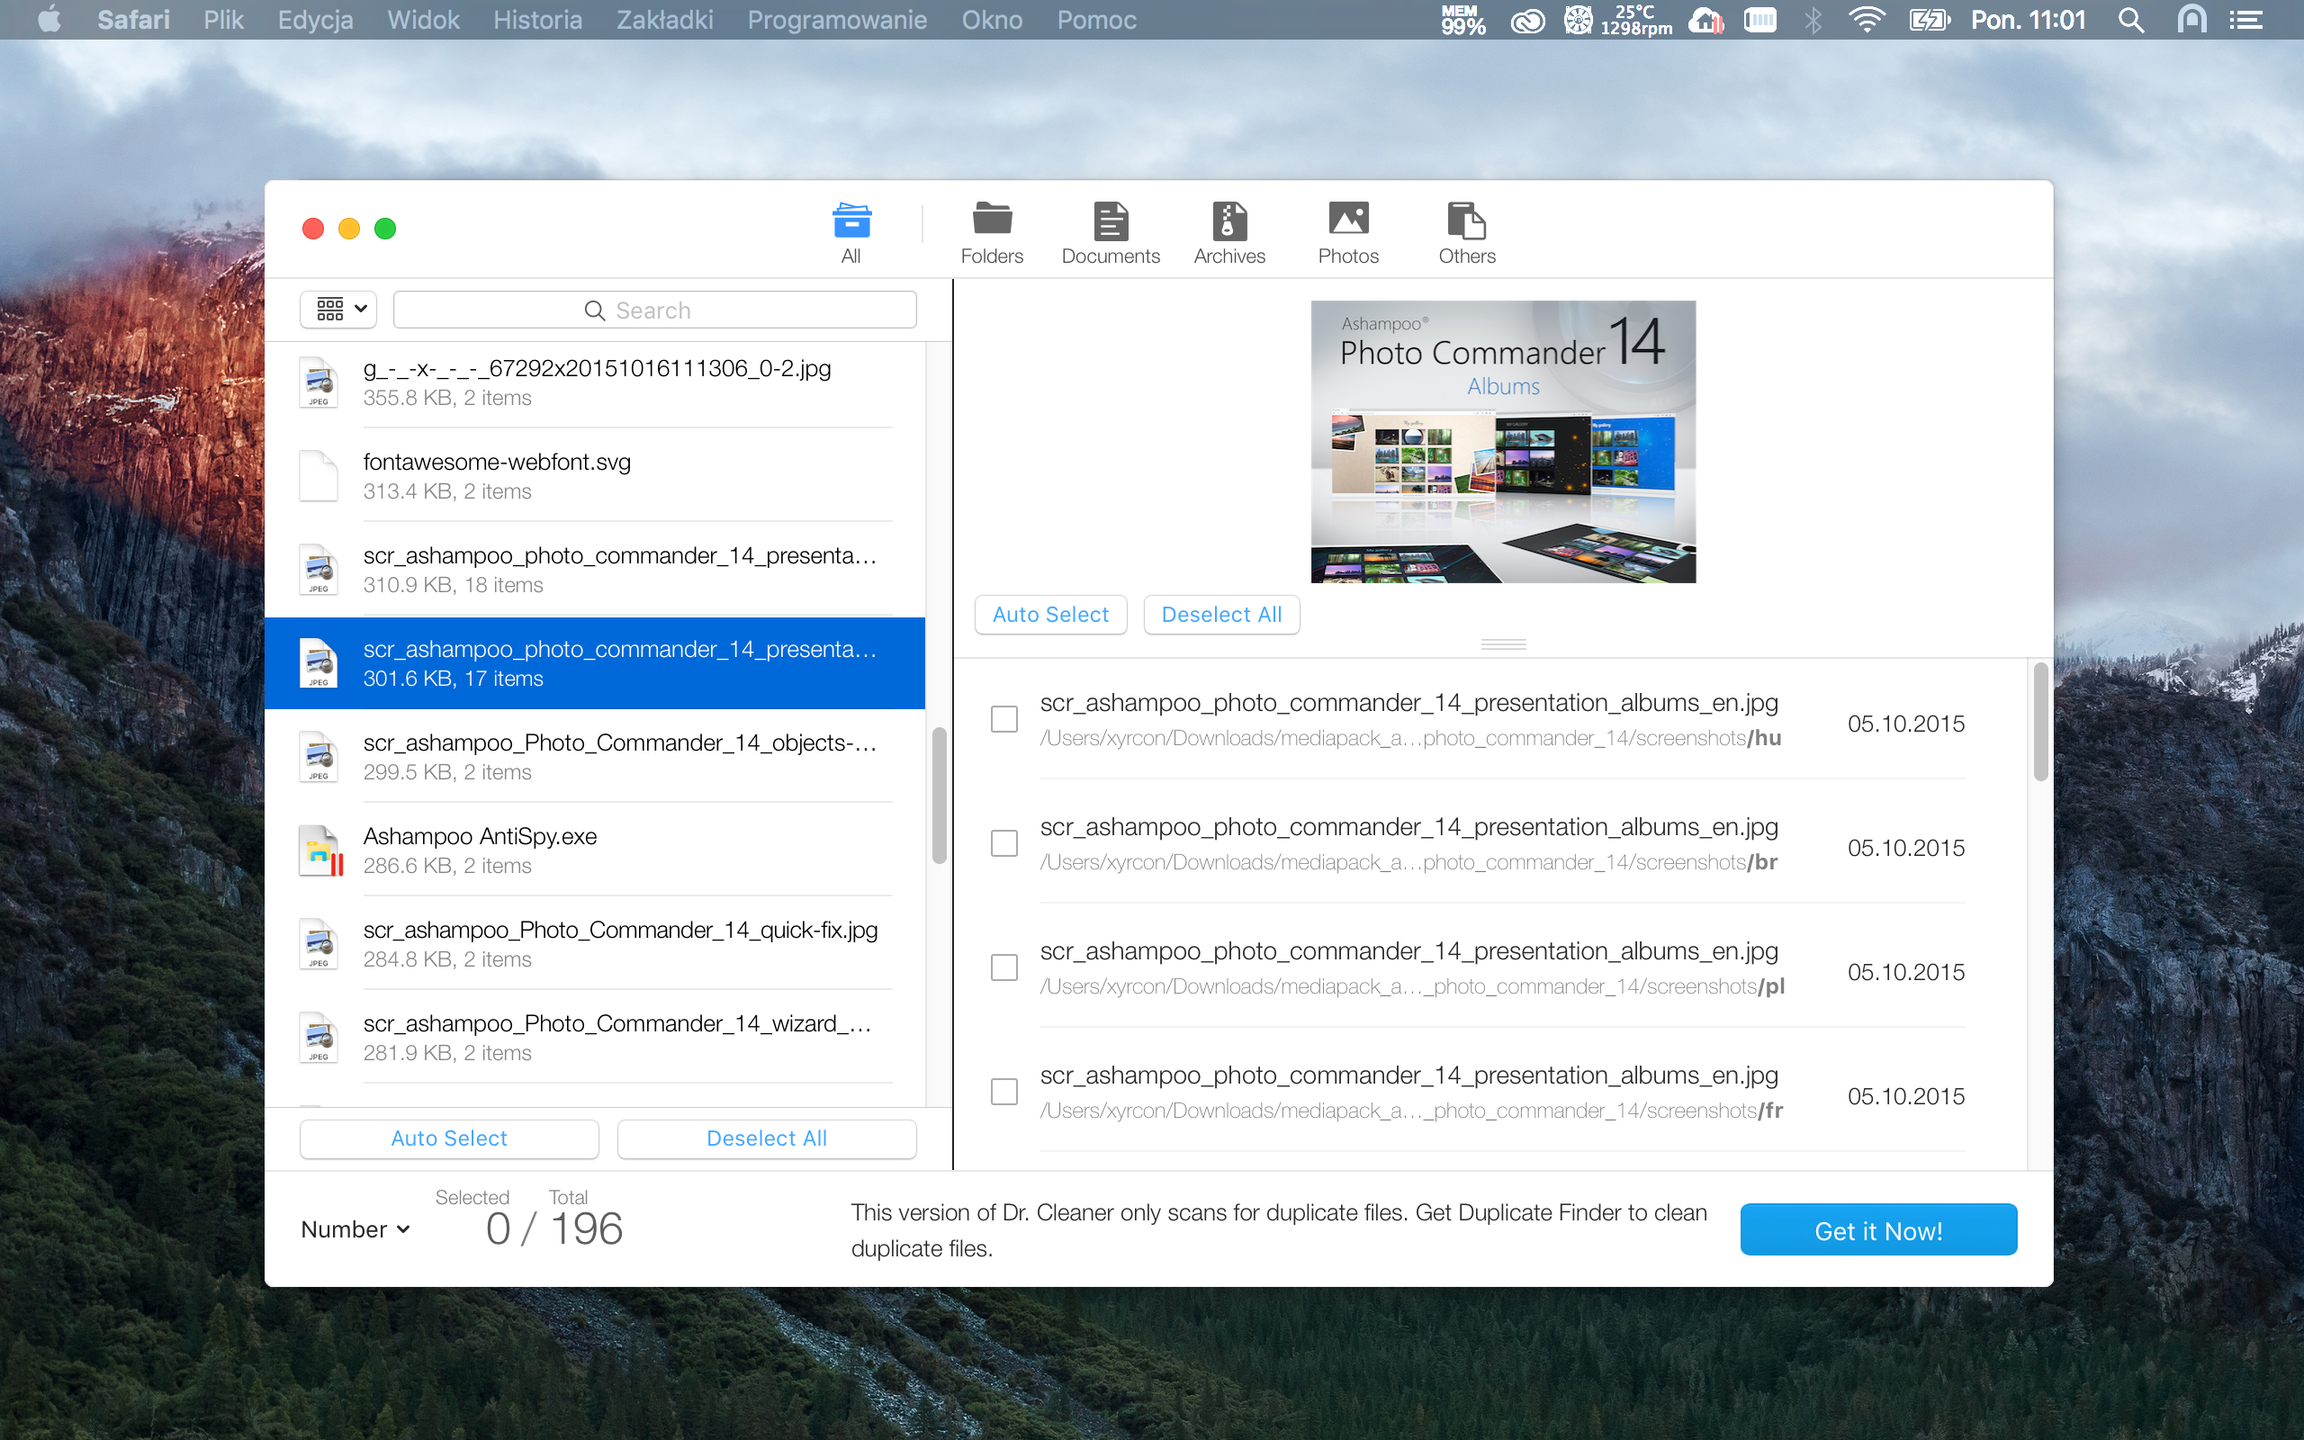Select the scr_ashampoo_Photo_Commander_14_quick-fix.jpg row
This screenshot has height=1440, width=2304.
pos(595,944)
